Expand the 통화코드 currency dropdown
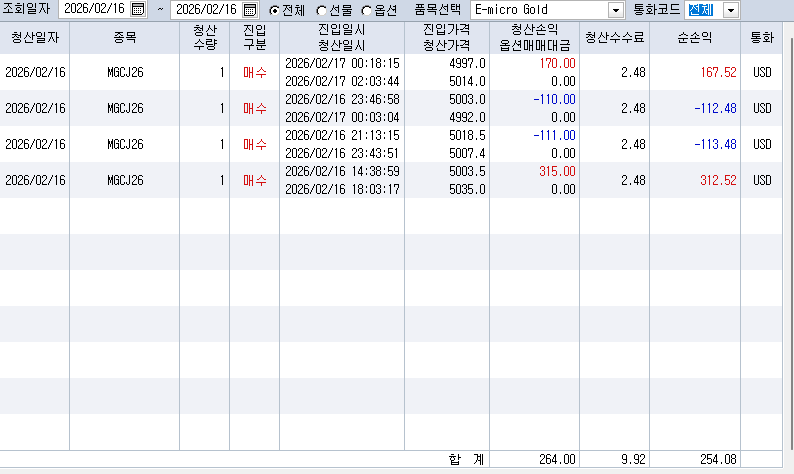Screen dimensions: 794x474 pos(731,10)
